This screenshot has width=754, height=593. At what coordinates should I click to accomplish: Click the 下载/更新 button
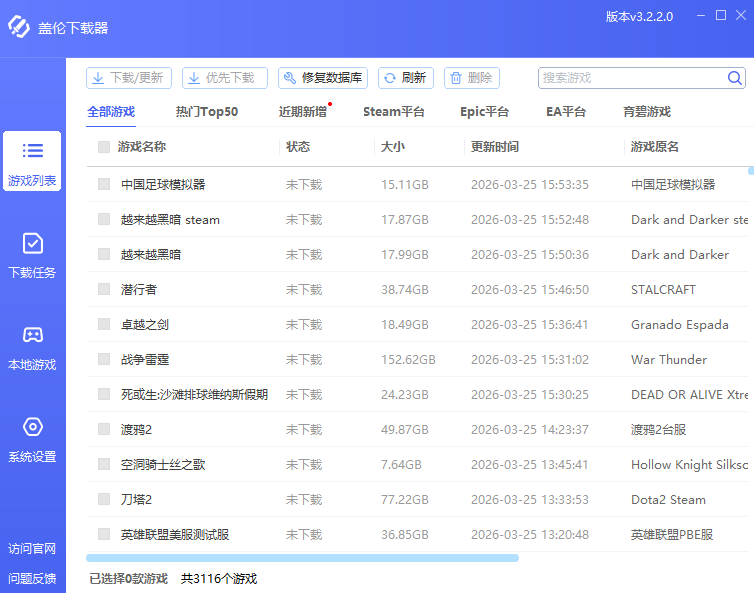pyautogui.click(x=129, y=78)
